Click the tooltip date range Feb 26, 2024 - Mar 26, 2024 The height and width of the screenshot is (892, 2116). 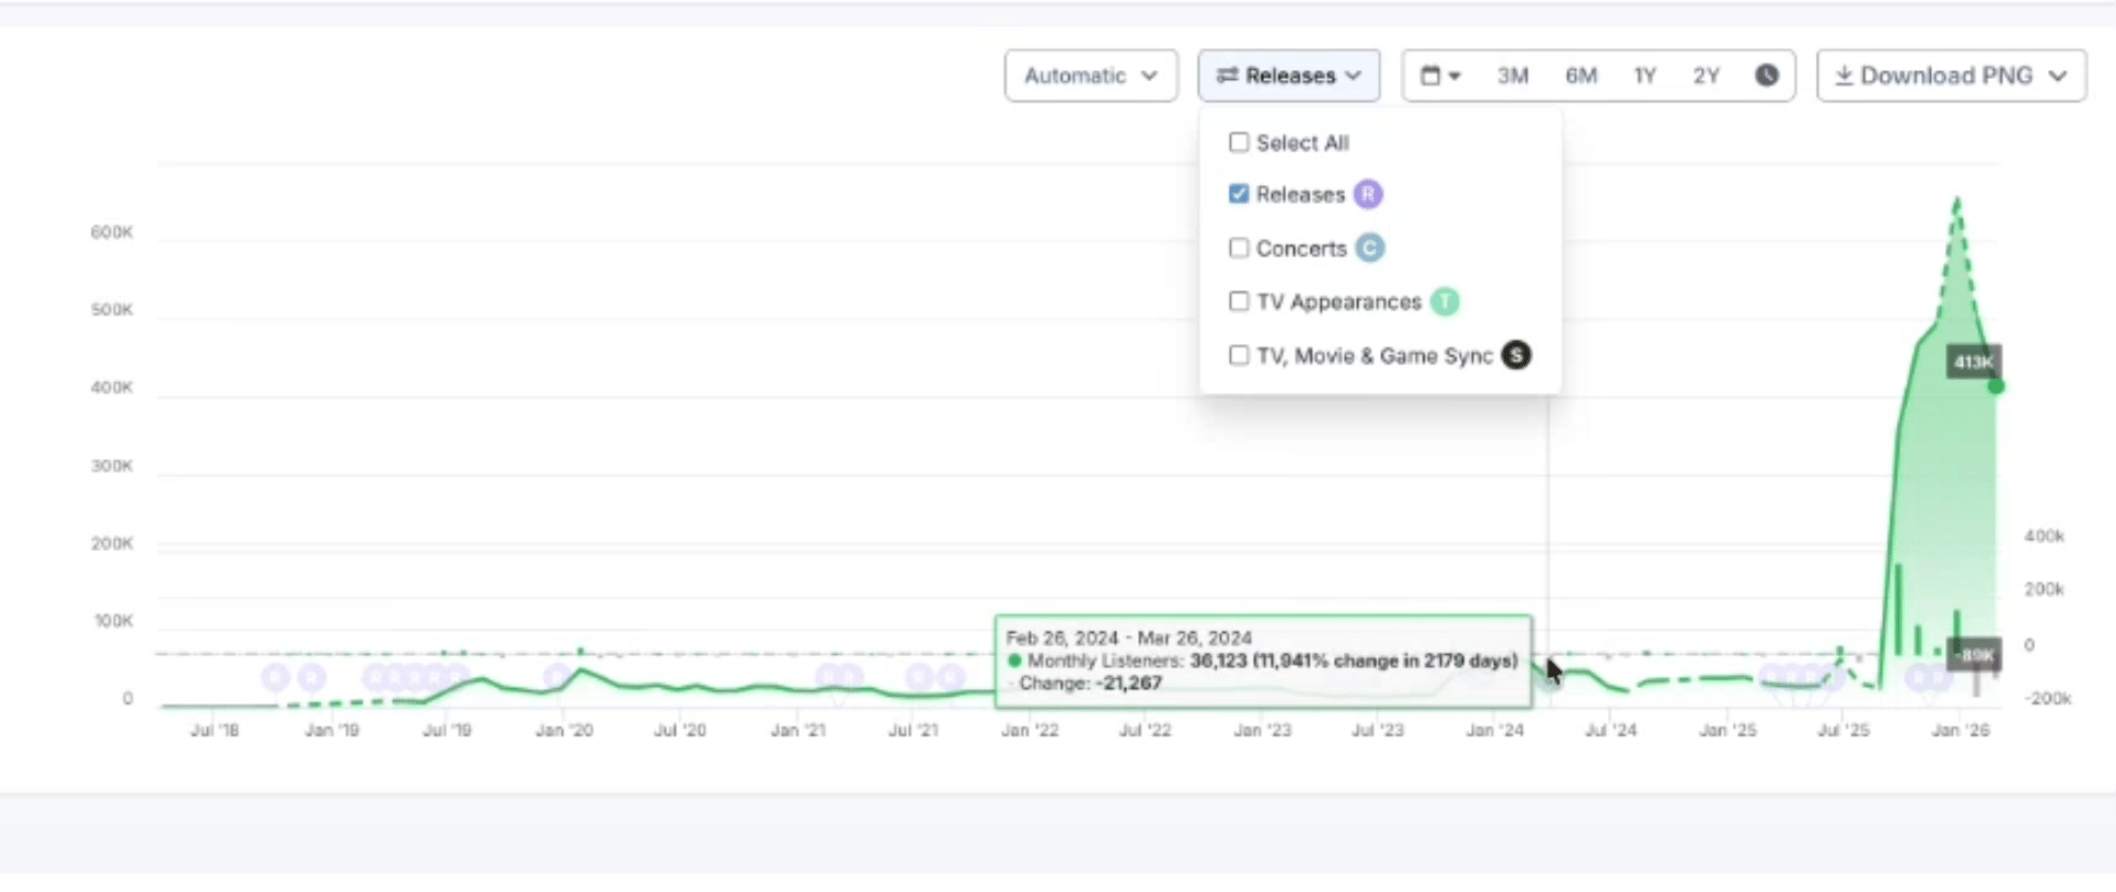pos(1129,638)
